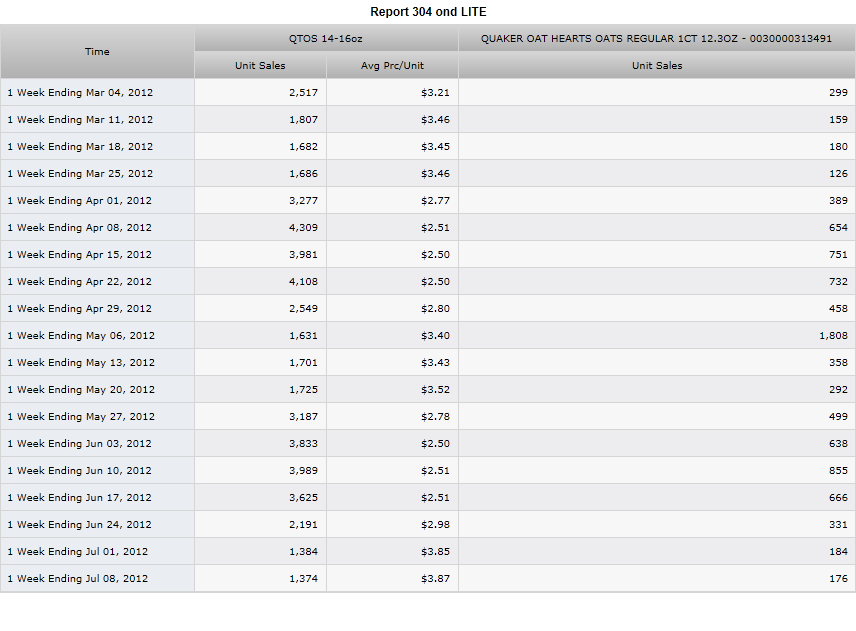856x631 pixels.
Task: Select row '1 Week Ending Apr 22, 2012'
Action: (x=428, y=282)
